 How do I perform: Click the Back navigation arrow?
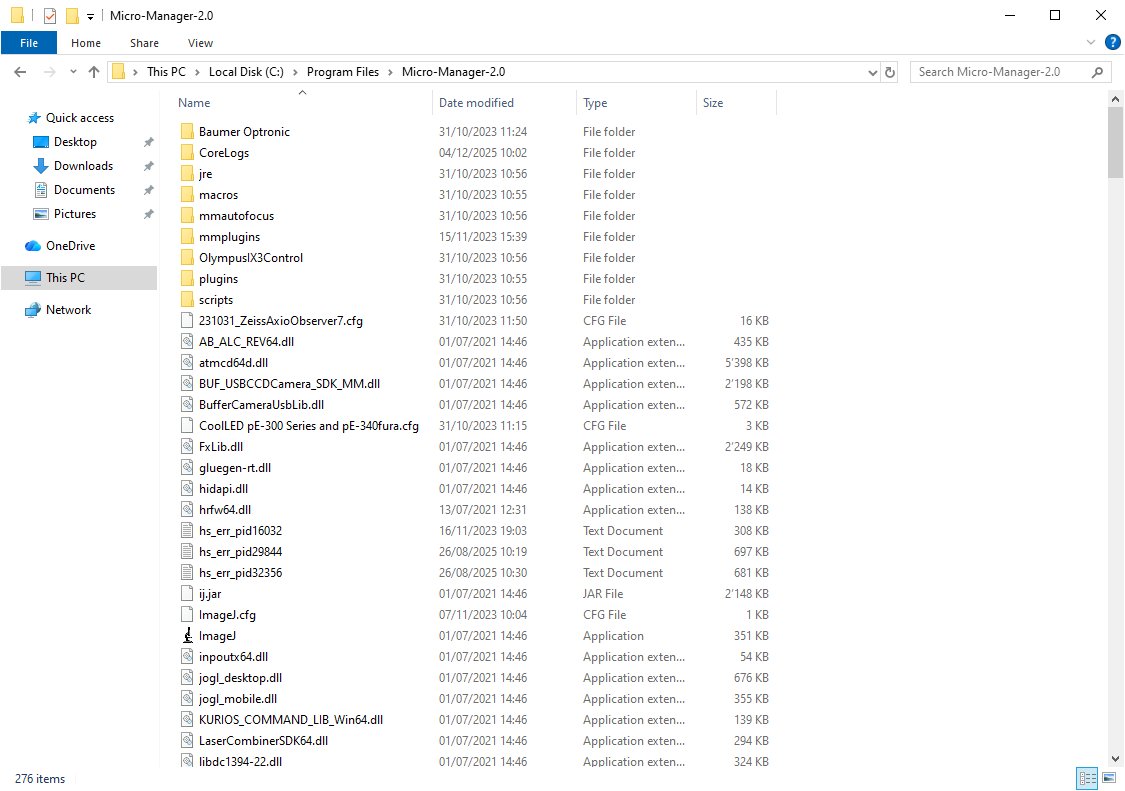tap(21, 72)
